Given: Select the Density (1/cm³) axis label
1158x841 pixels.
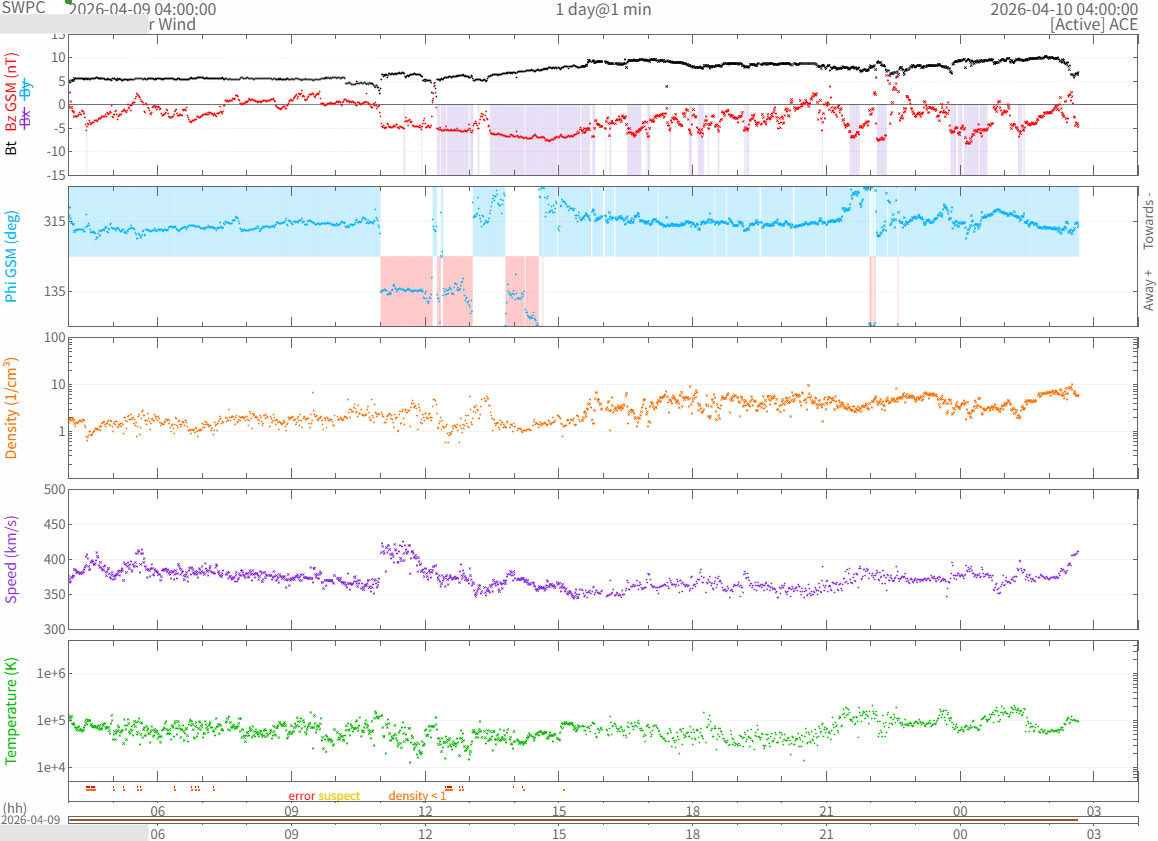Looking at the screenshot, I should tap(12, 408).
